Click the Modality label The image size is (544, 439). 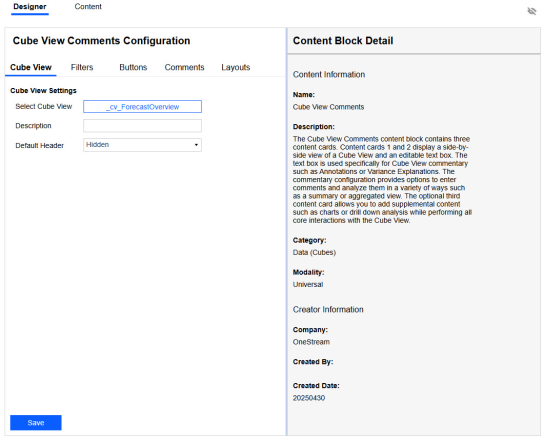click(x=308, y=272)
